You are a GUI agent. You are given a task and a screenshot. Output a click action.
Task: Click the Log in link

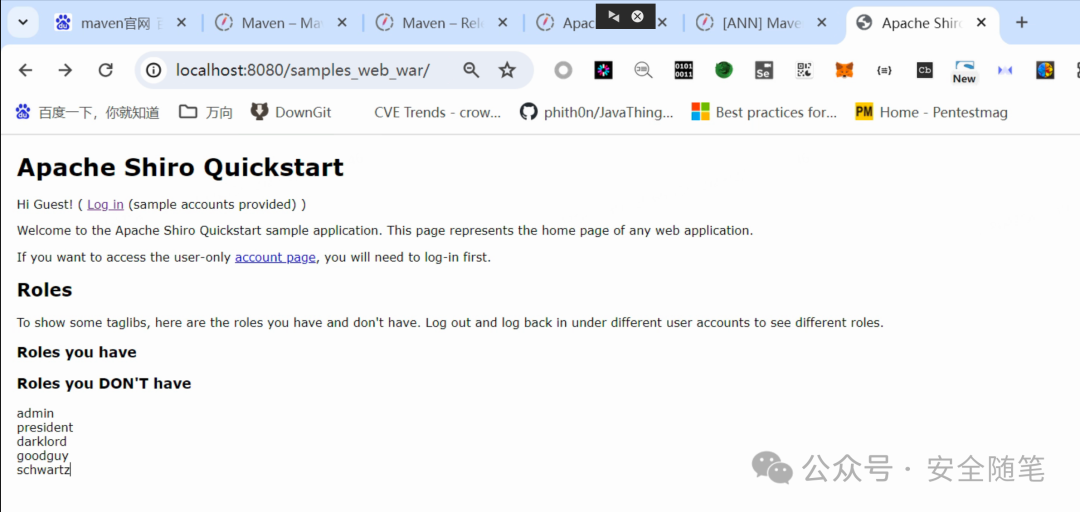[105, 204]
